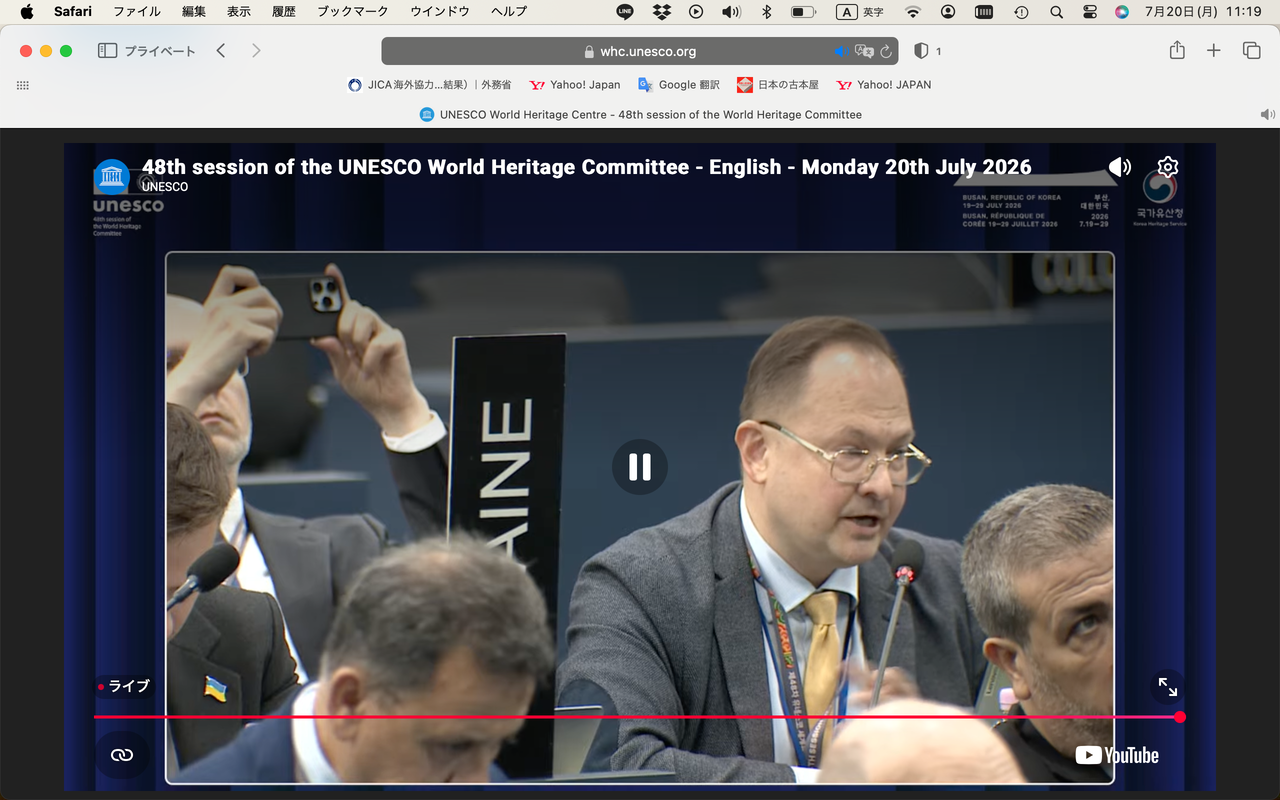Open the 編集 menu
The height and width of the screenshot is (800, 1280).
tap(194, 12)
